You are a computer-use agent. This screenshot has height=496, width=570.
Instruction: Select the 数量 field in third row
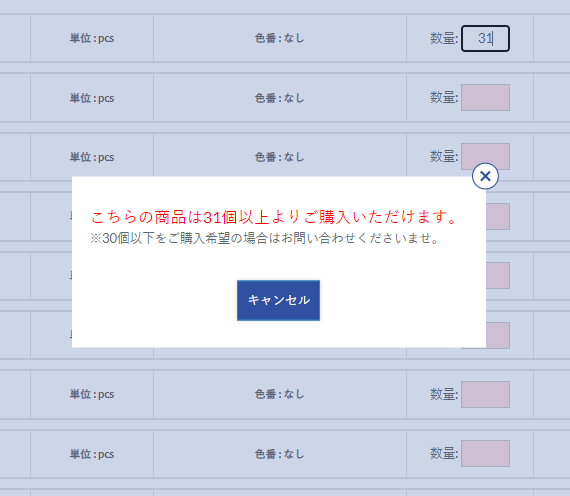tap(485, 156)
